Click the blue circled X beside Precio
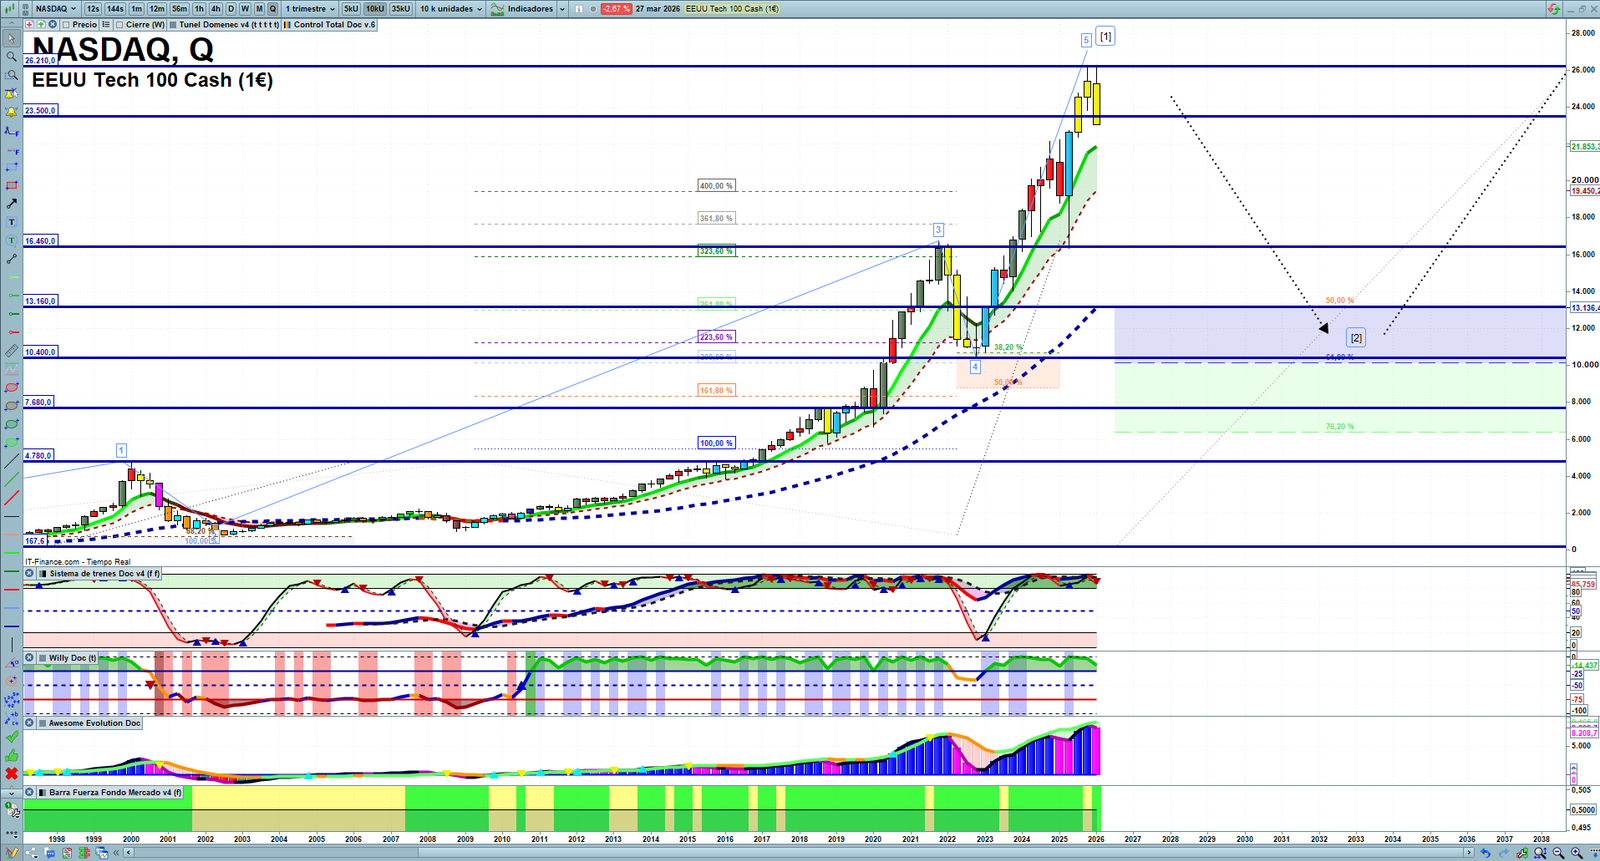 53,25
